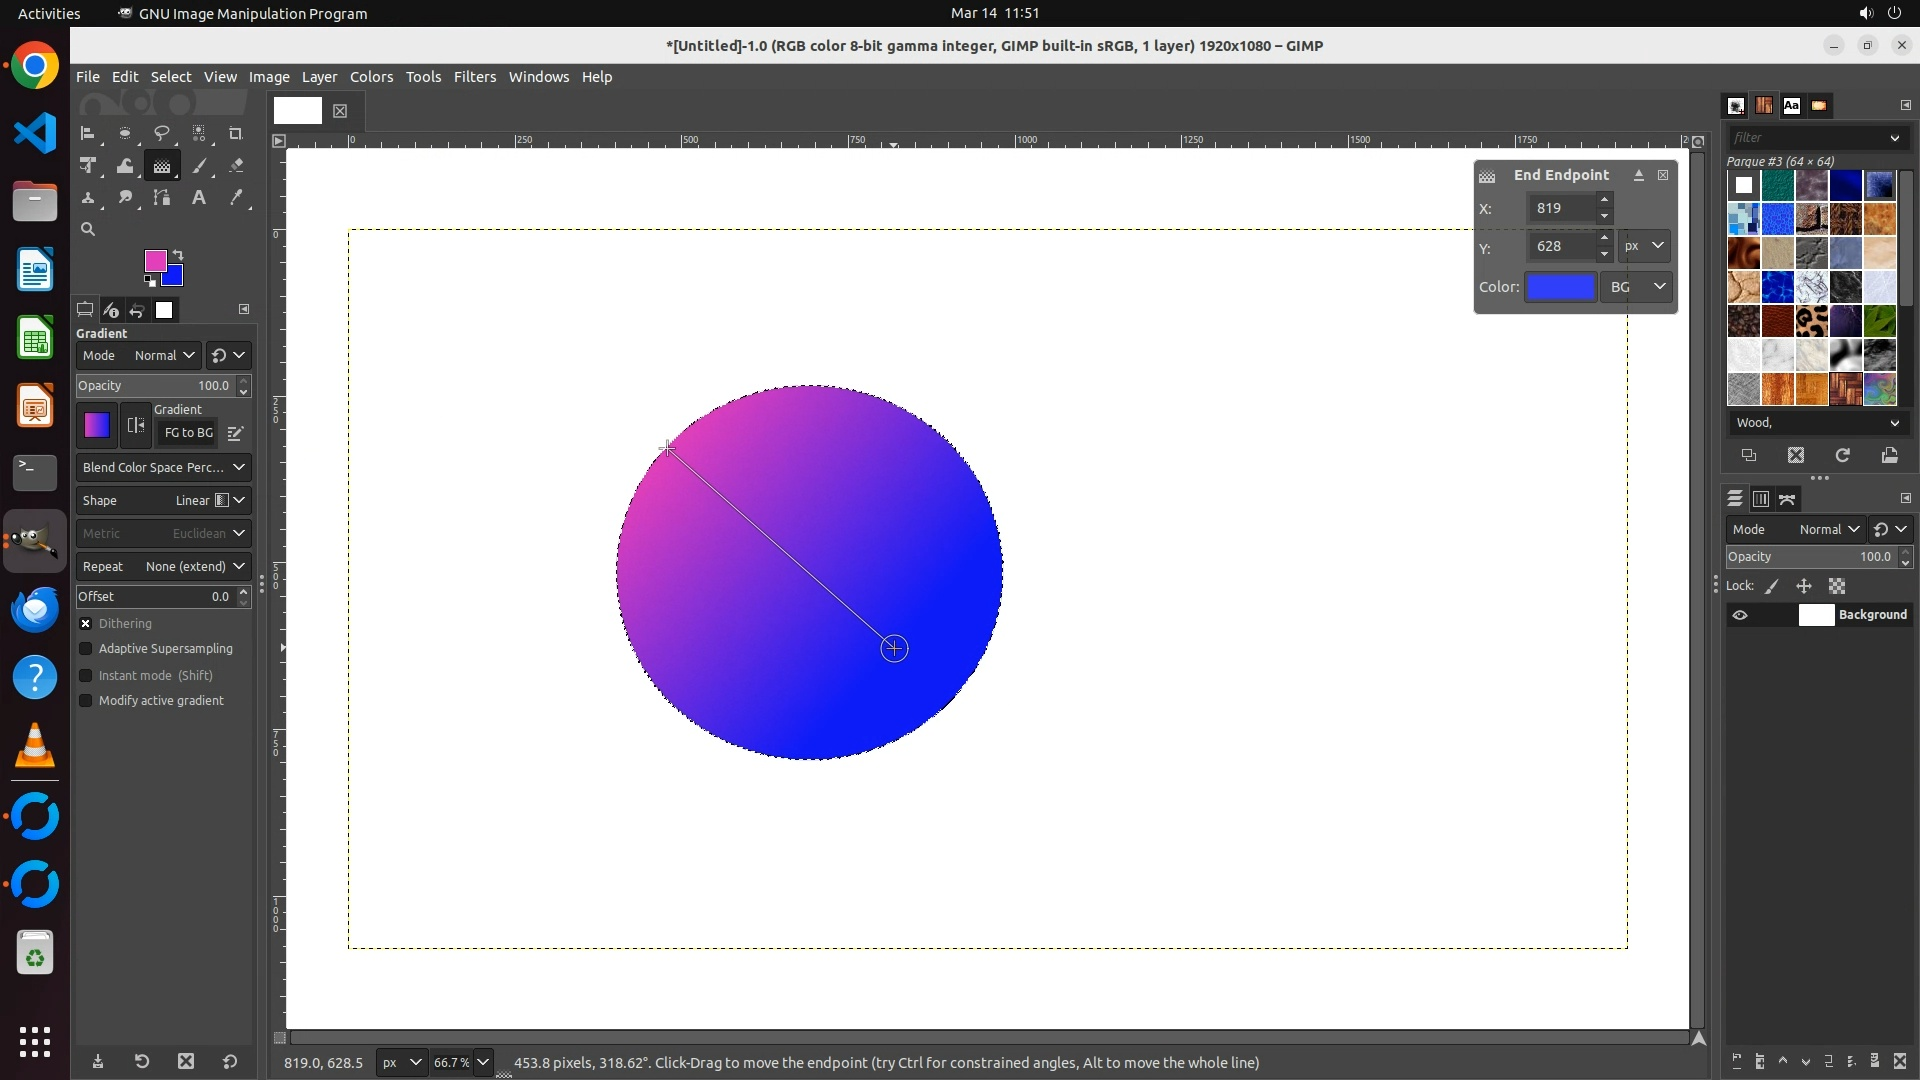Toggle the Dithering checkbox
This screenshot has width=1920, height=1080.
tap(86, 624)
